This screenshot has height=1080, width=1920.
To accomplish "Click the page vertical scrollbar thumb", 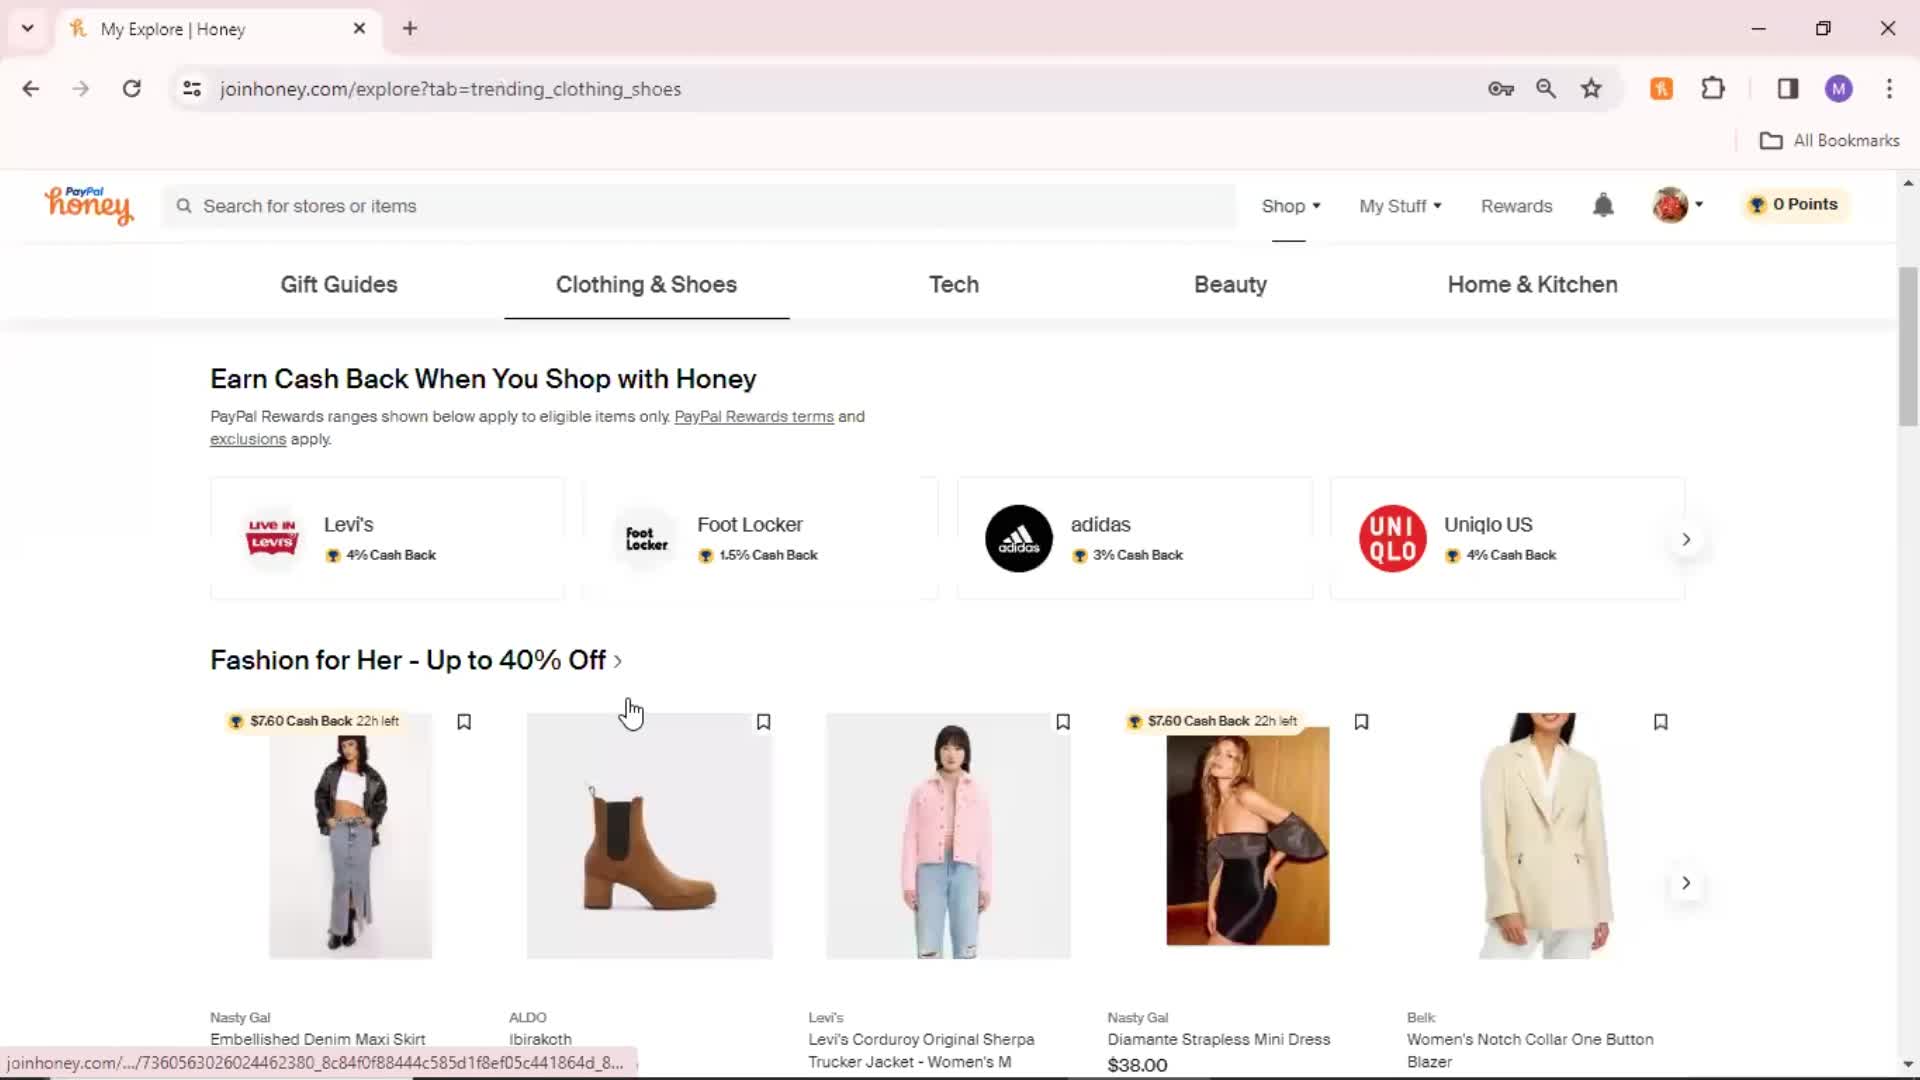I will (x=1908, y=346).
